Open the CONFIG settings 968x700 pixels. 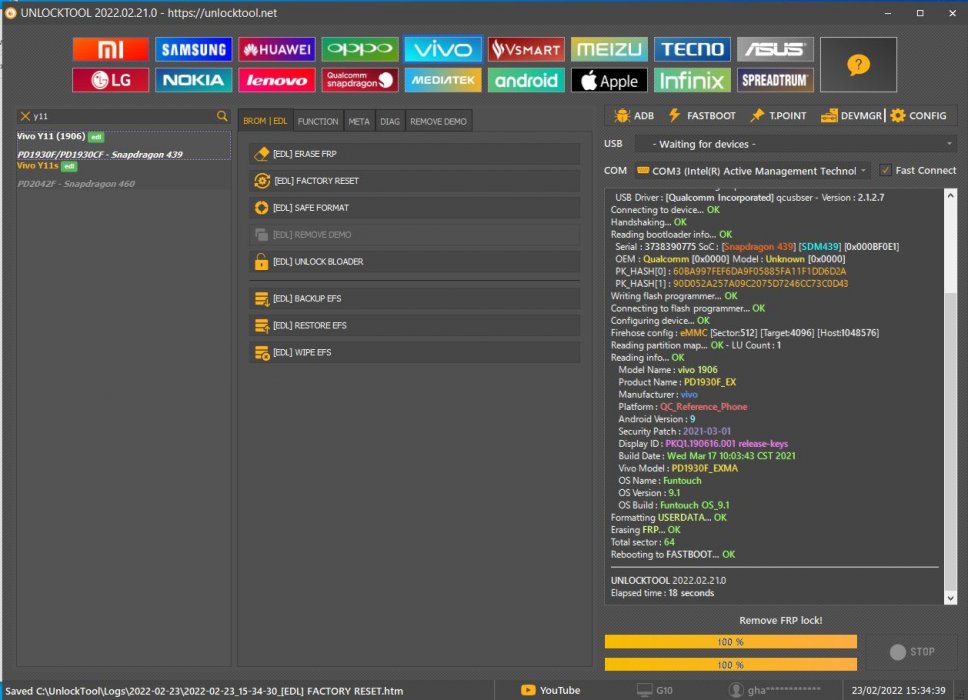pyautogui.click(x=919, y=115)
